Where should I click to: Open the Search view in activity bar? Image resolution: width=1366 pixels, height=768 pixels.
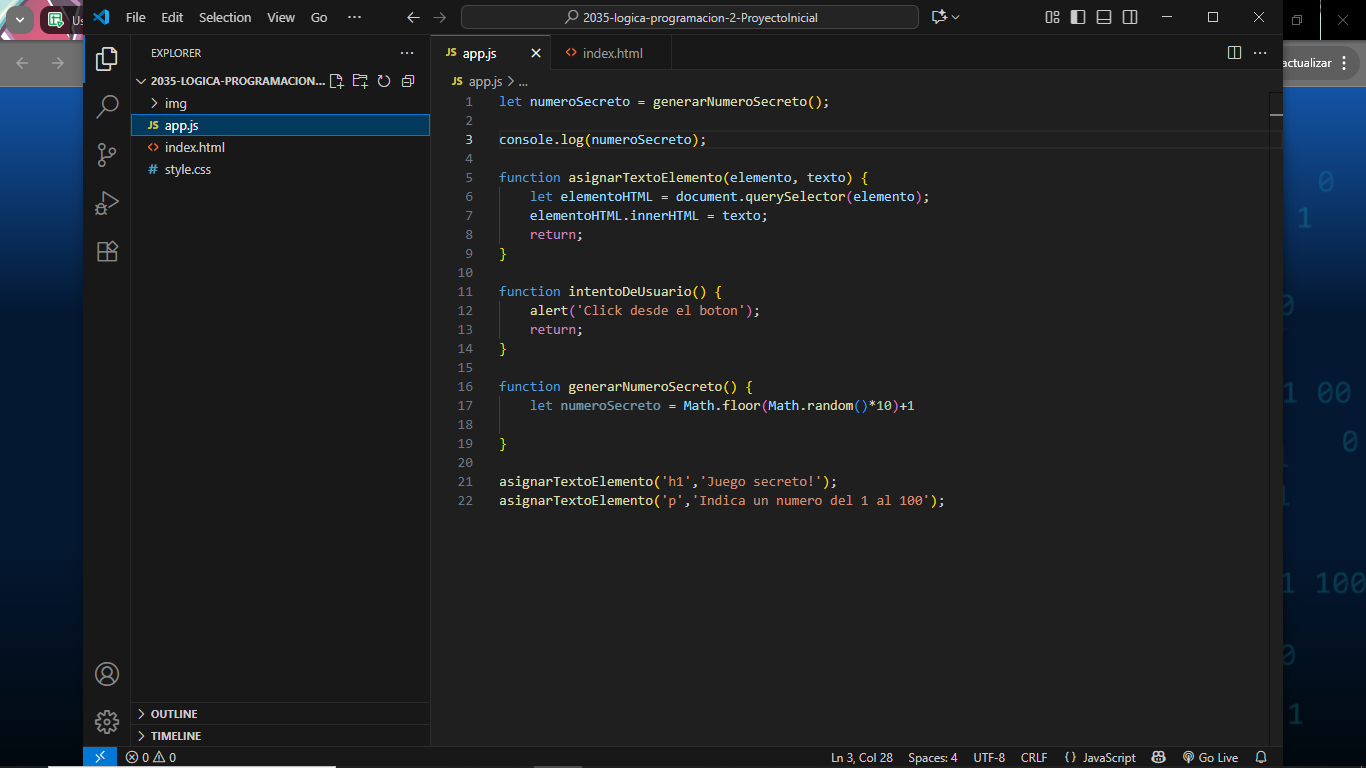click(107, 107)
